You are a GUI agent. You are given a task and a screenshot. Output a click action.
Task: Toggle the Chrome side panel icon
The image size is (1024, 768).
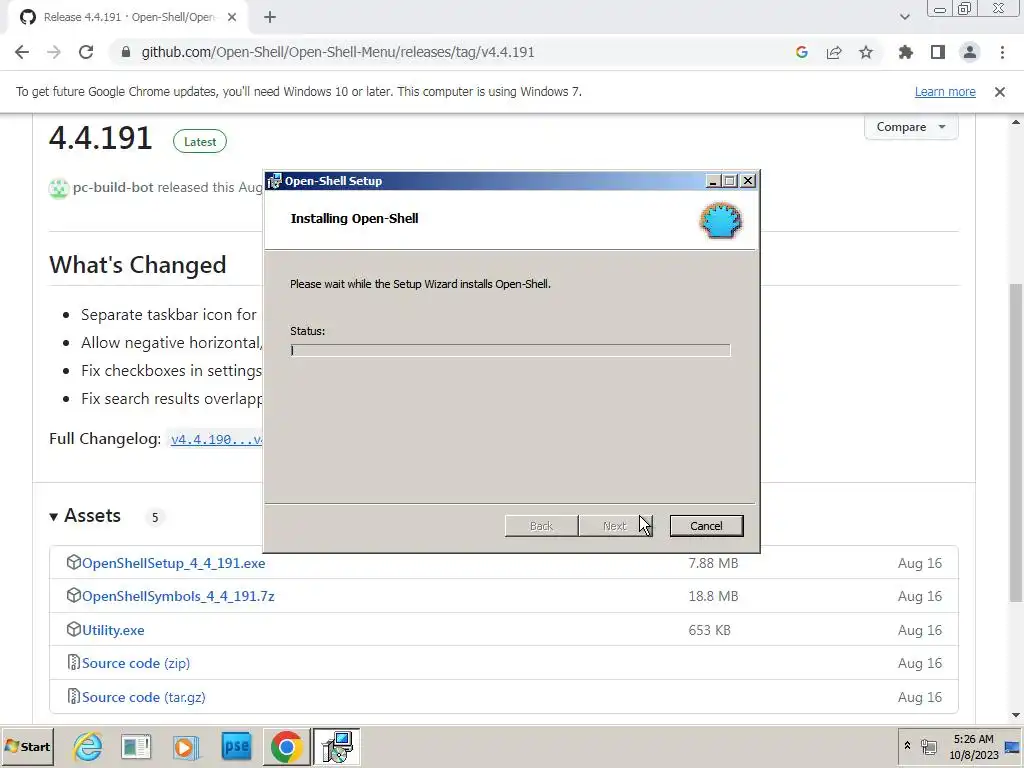tap(938, 52)
